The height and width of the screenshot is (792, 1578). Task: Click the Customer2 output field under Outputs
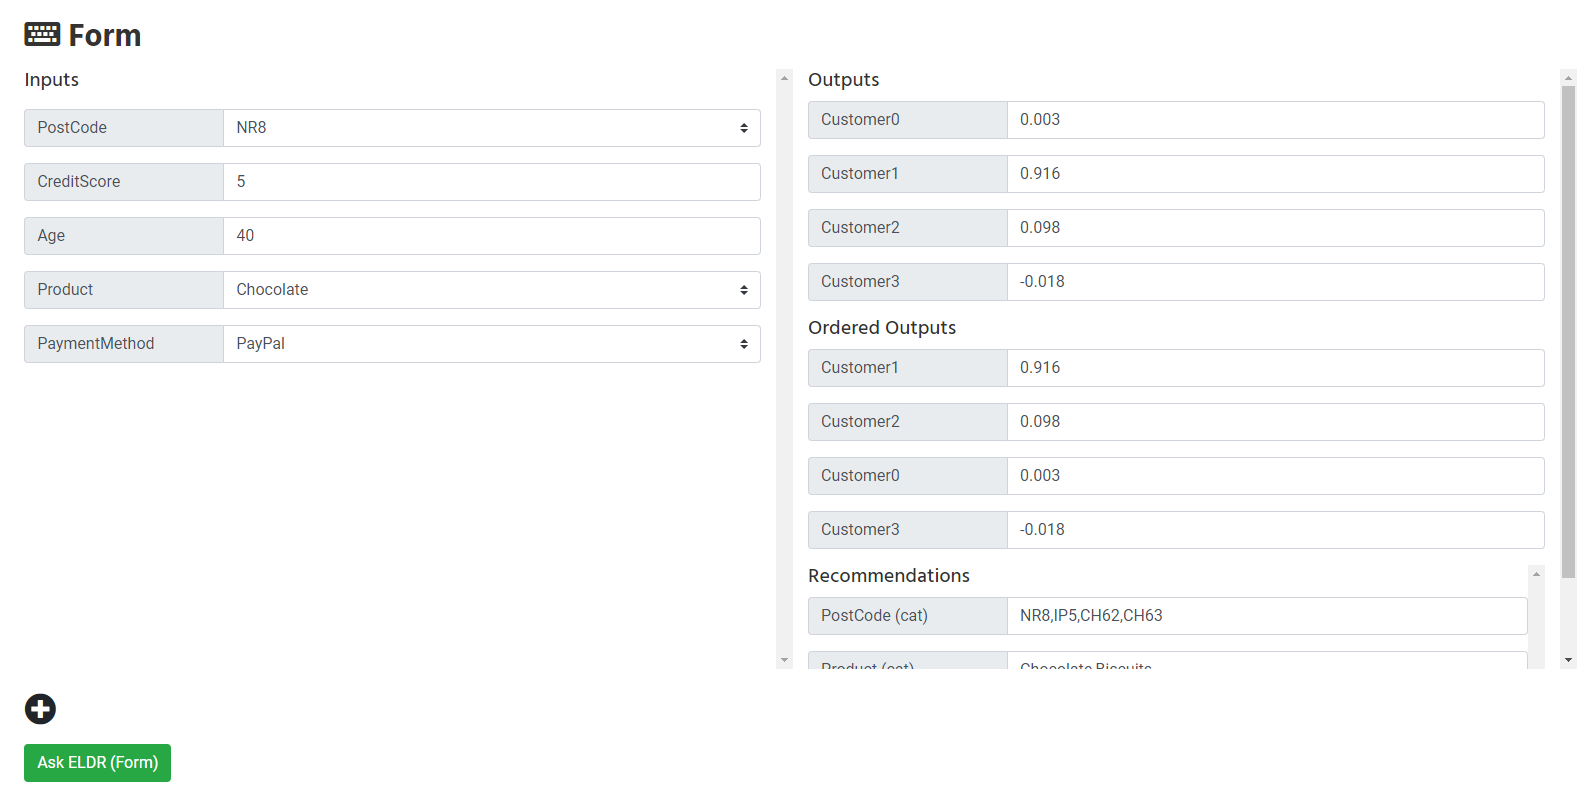[1275, 228]
